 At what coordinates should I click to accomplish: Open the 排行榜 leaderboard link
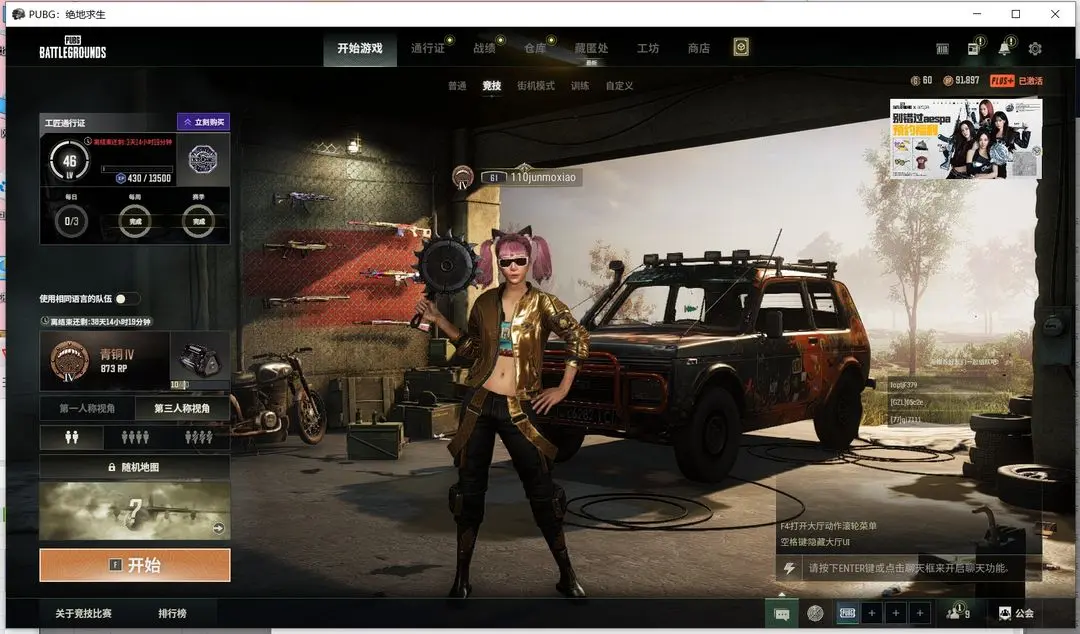172,613
